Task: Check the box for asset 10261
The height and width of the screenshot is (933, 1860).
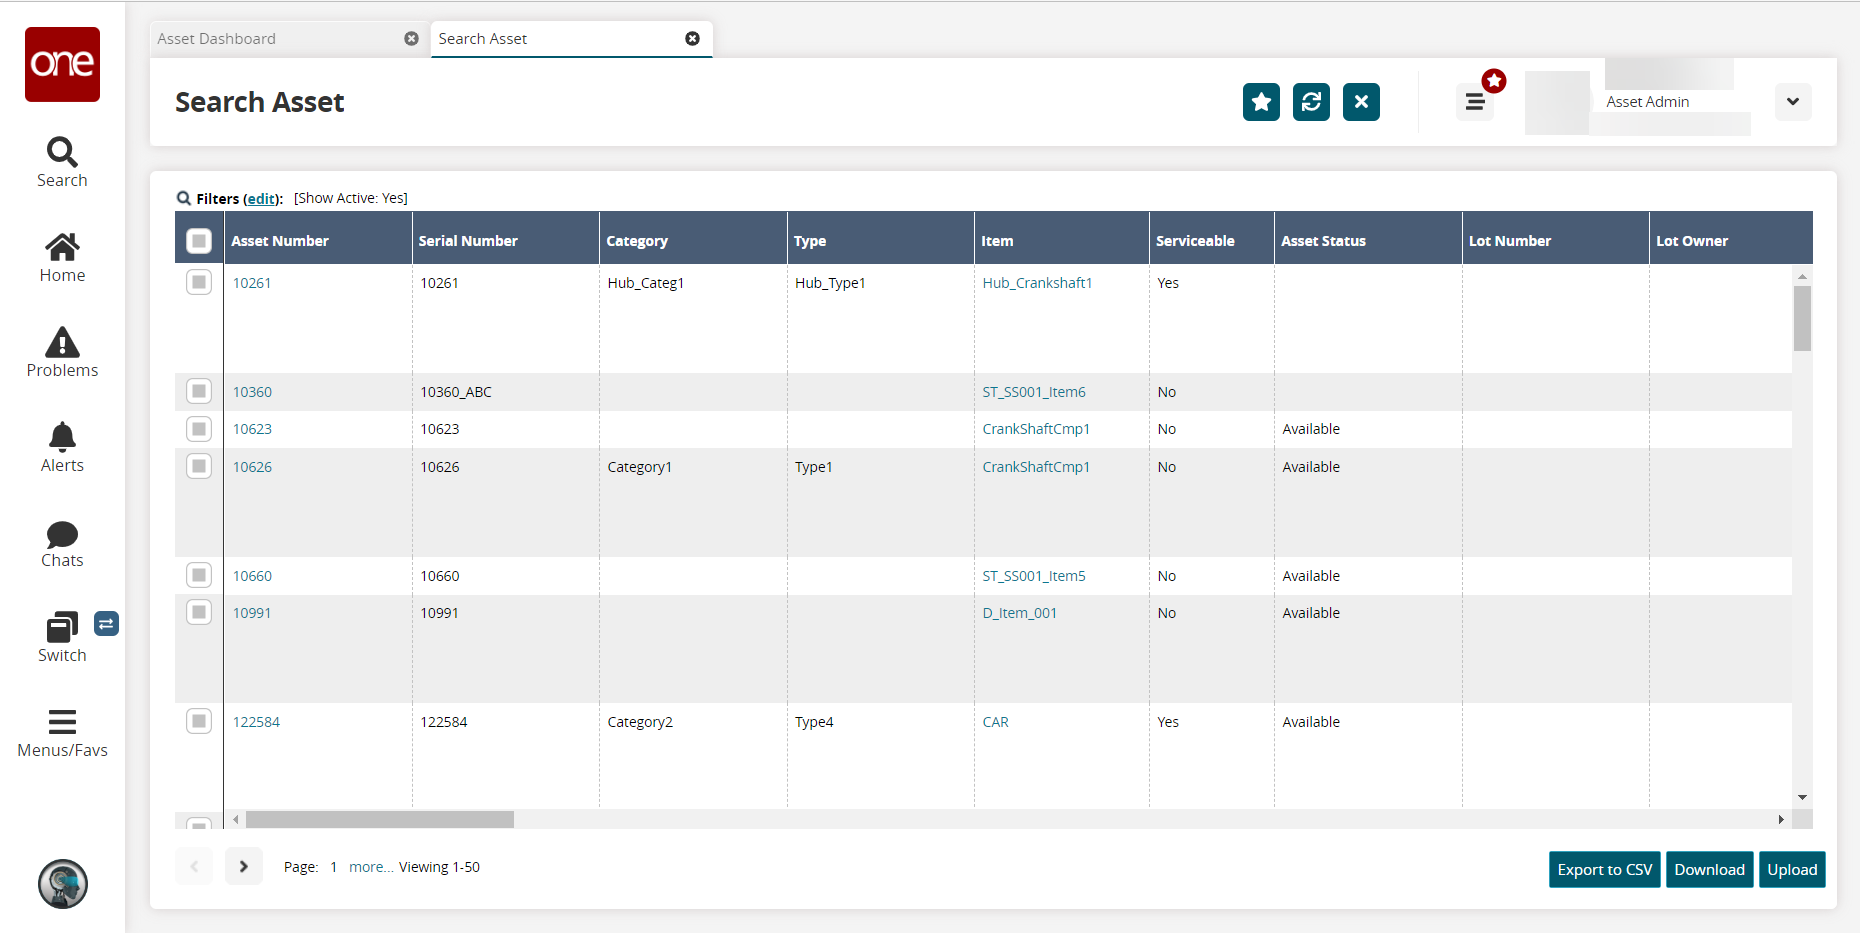Action: pyautogui.click(x=199, y=283)
